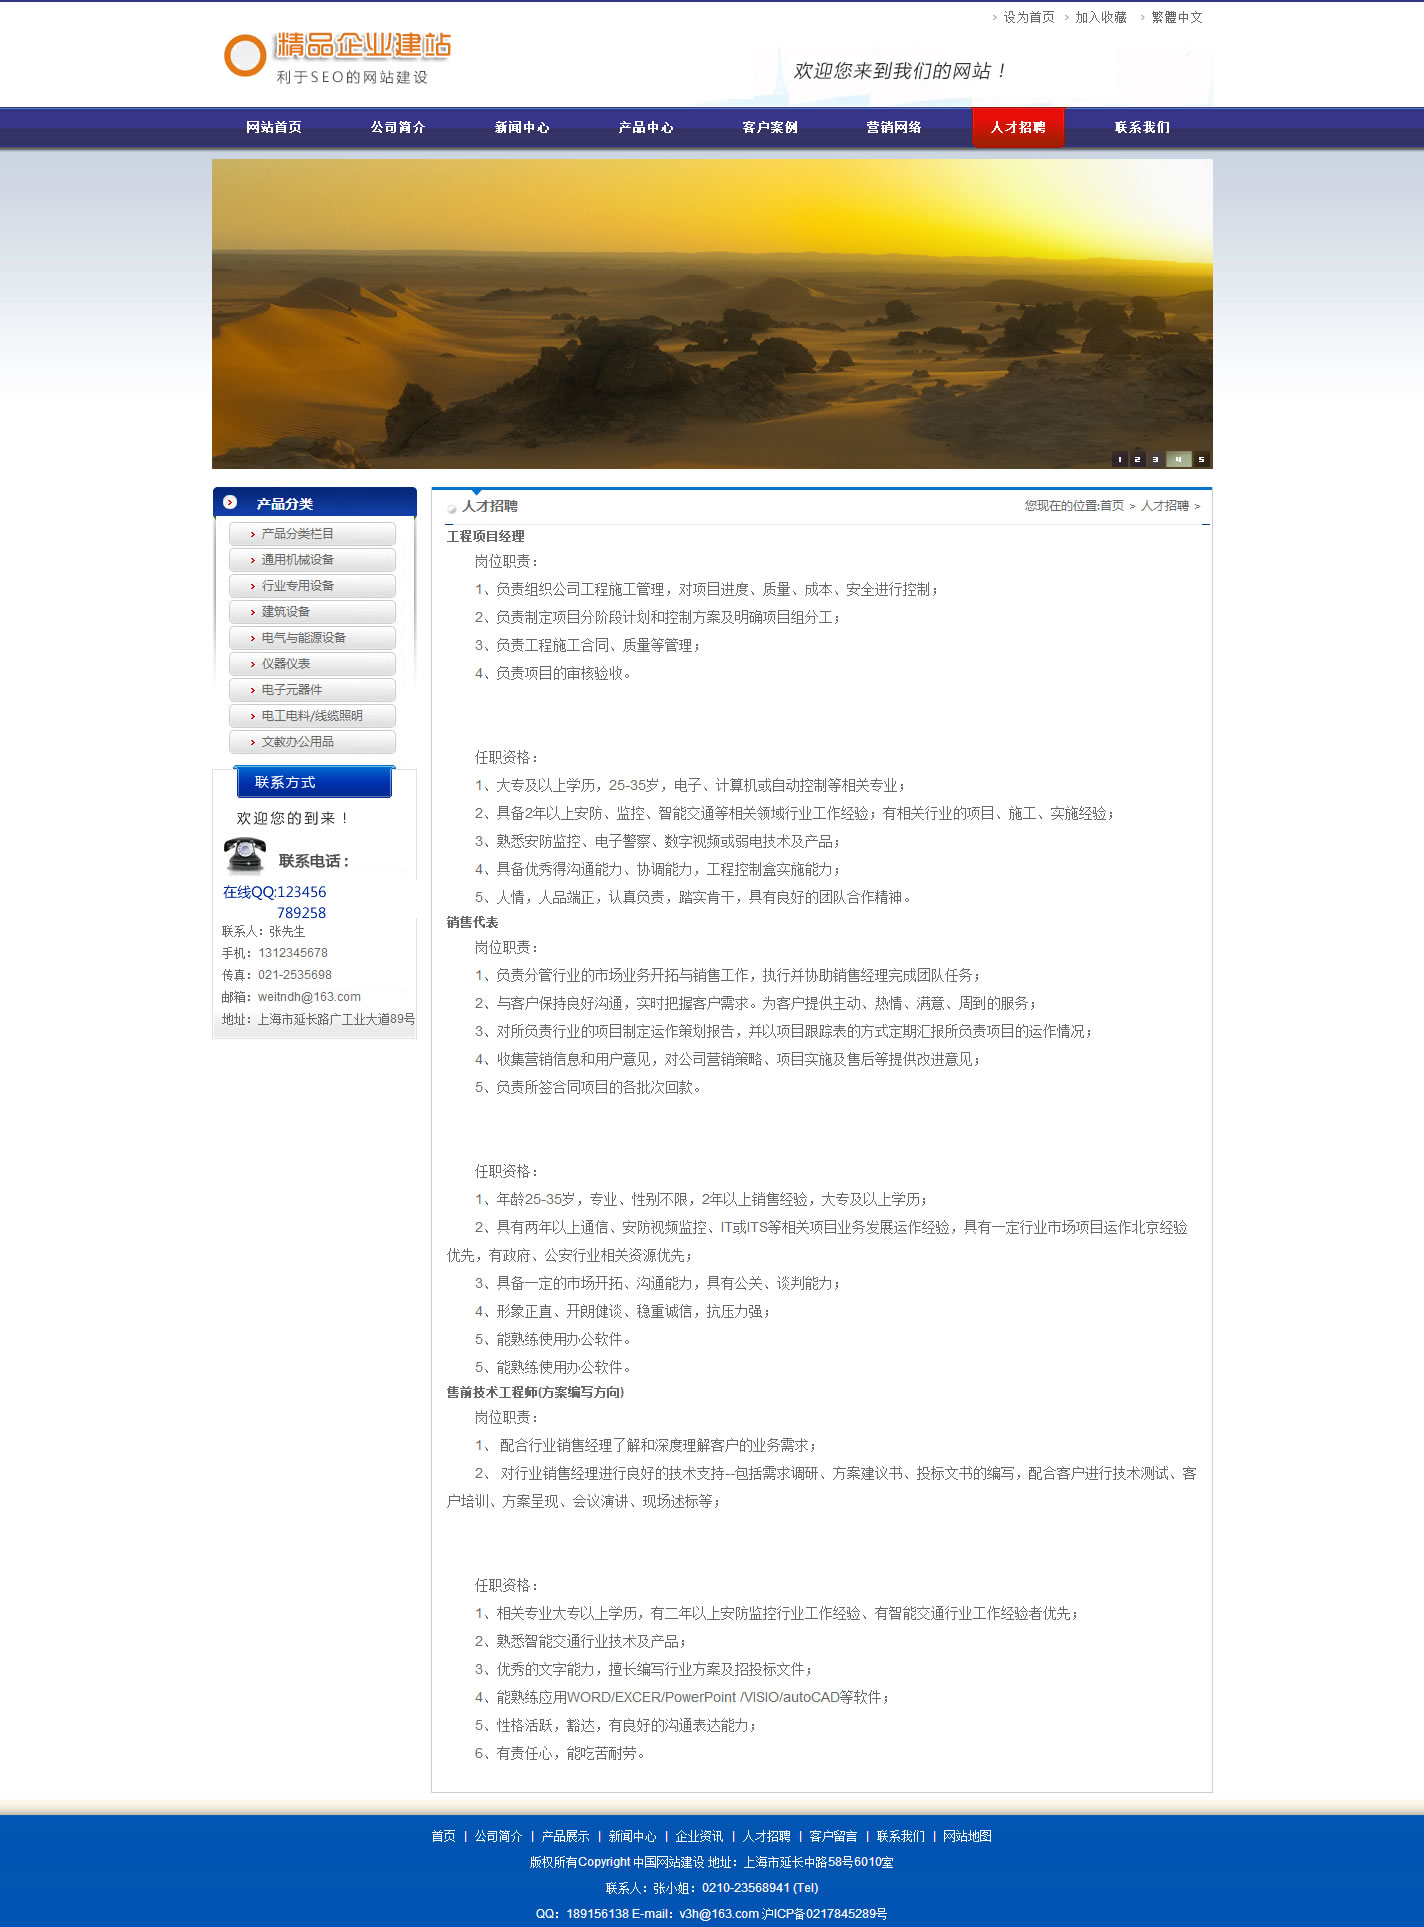The image size is (1424, 1927).
Task: Click the arrow icon beside 产品分类 header
Action: [230, 502]
